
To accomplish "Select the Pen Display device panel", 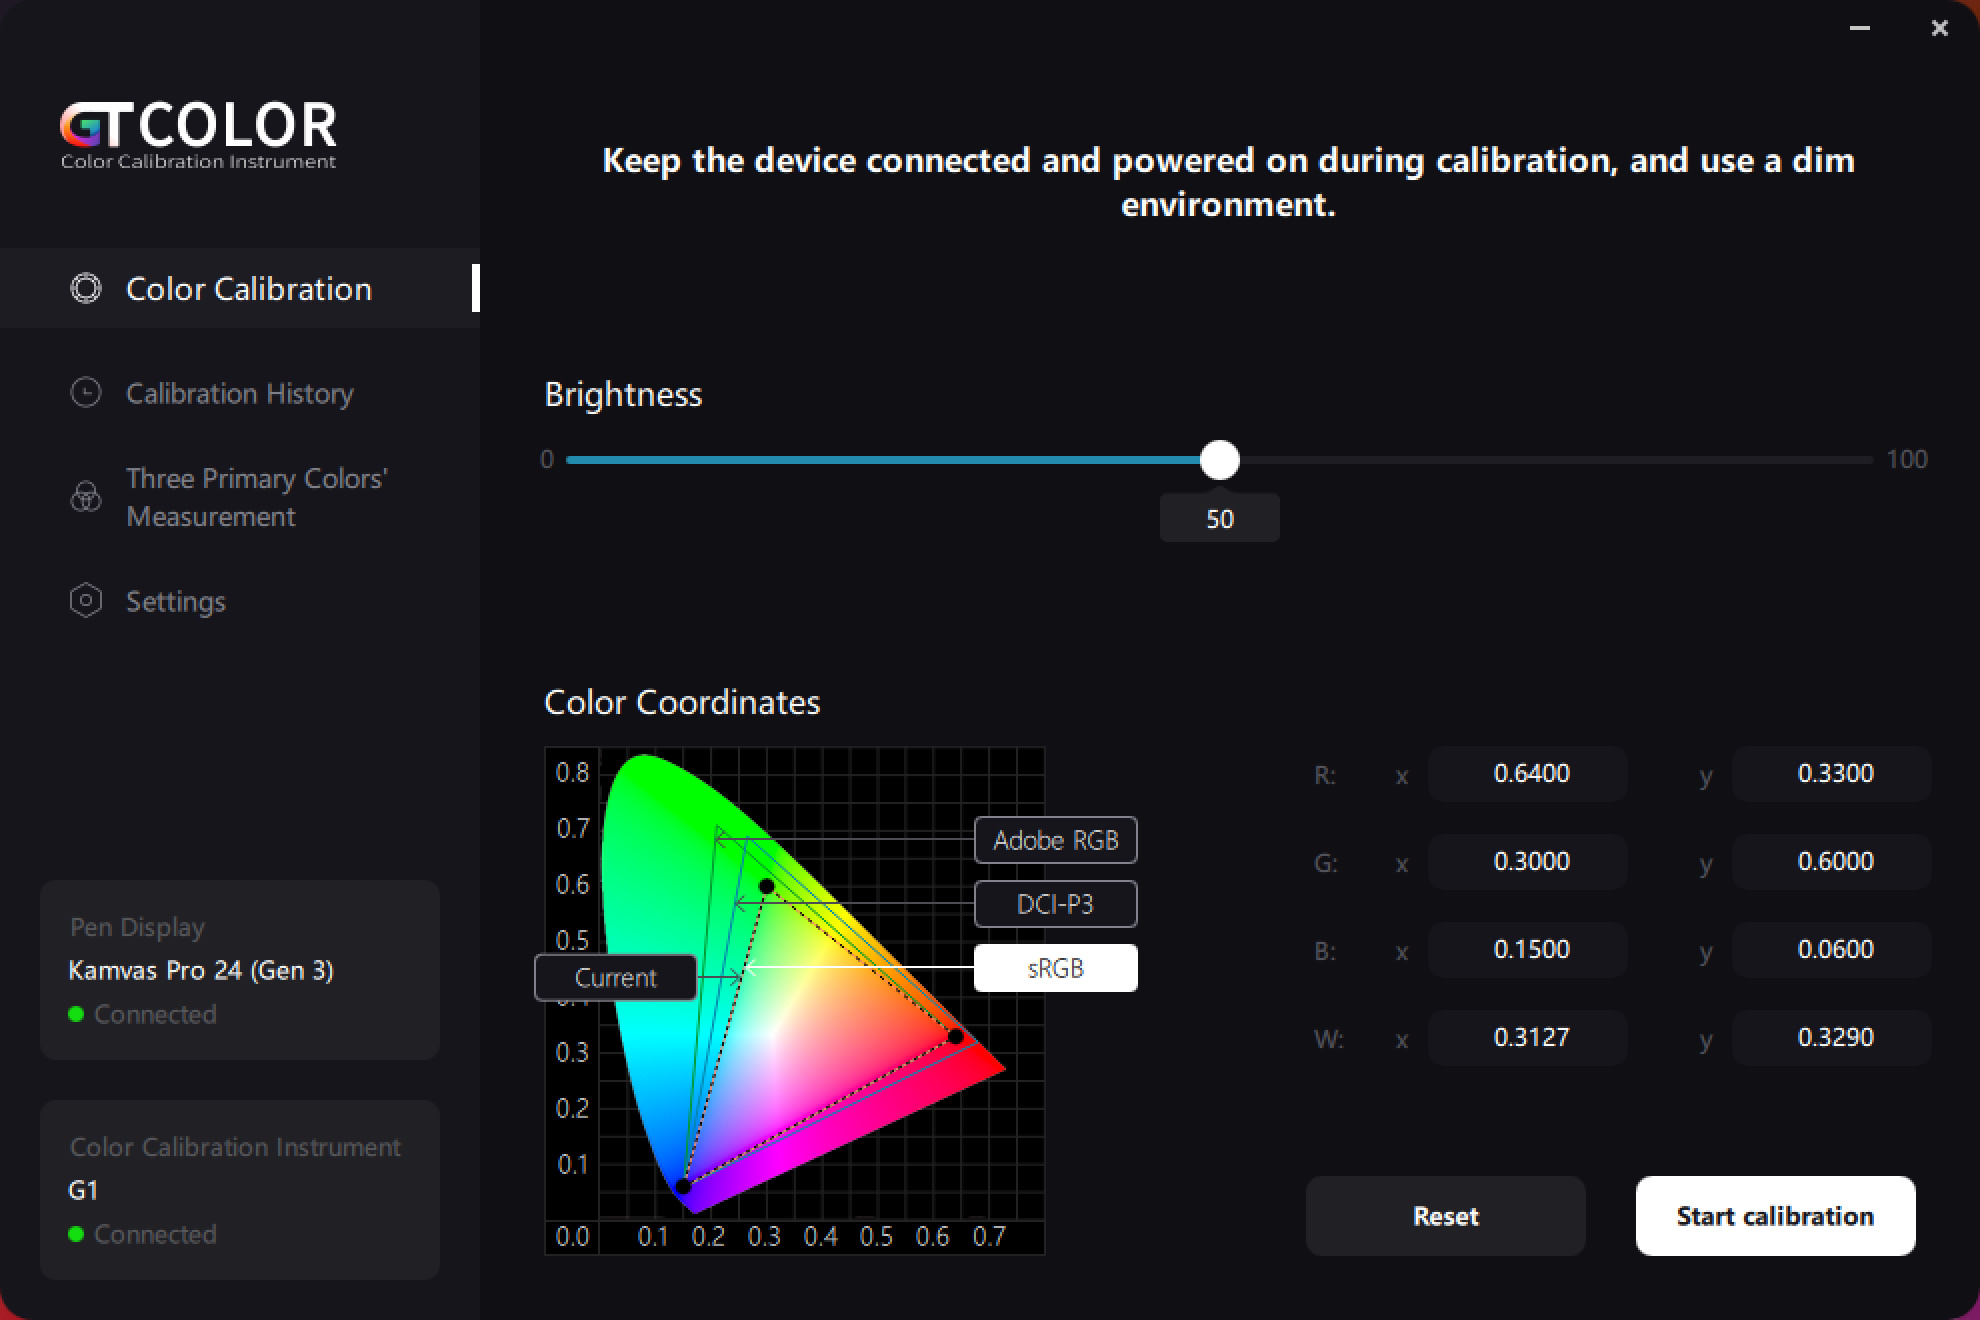I will (x=239, y=969).
